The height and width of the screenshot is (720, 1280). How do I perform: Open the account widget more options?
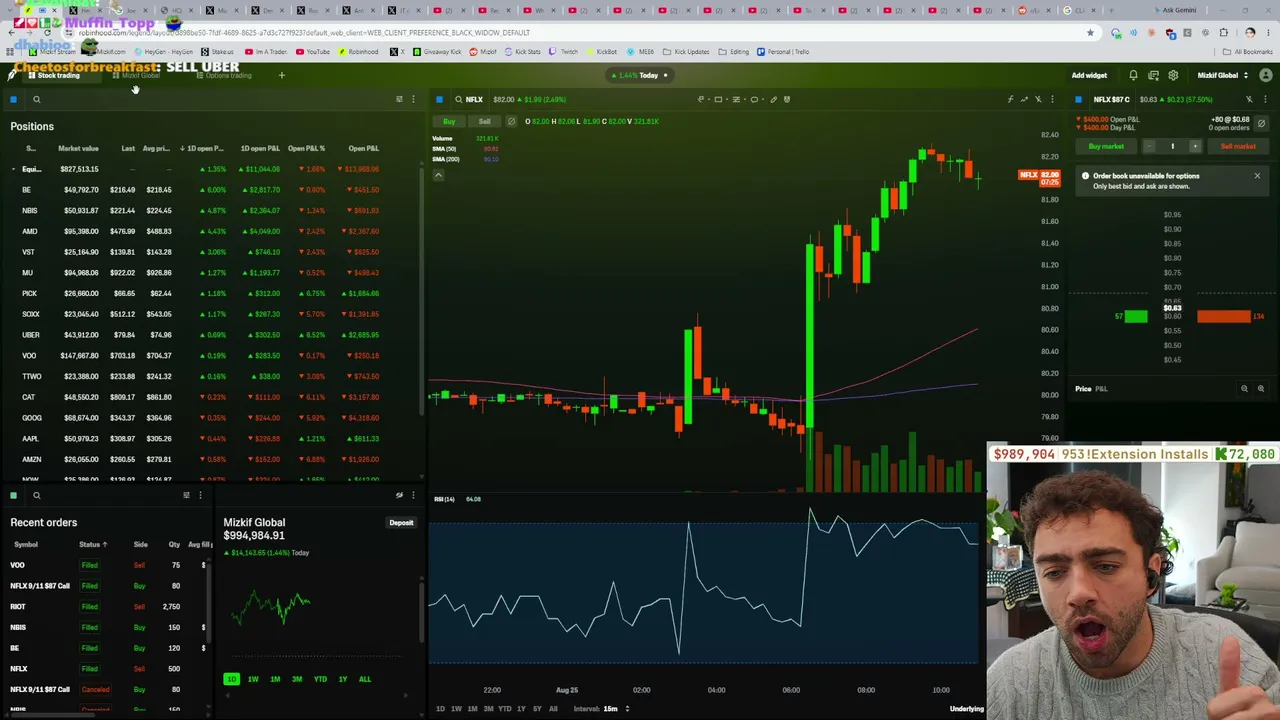pos(412,495)
